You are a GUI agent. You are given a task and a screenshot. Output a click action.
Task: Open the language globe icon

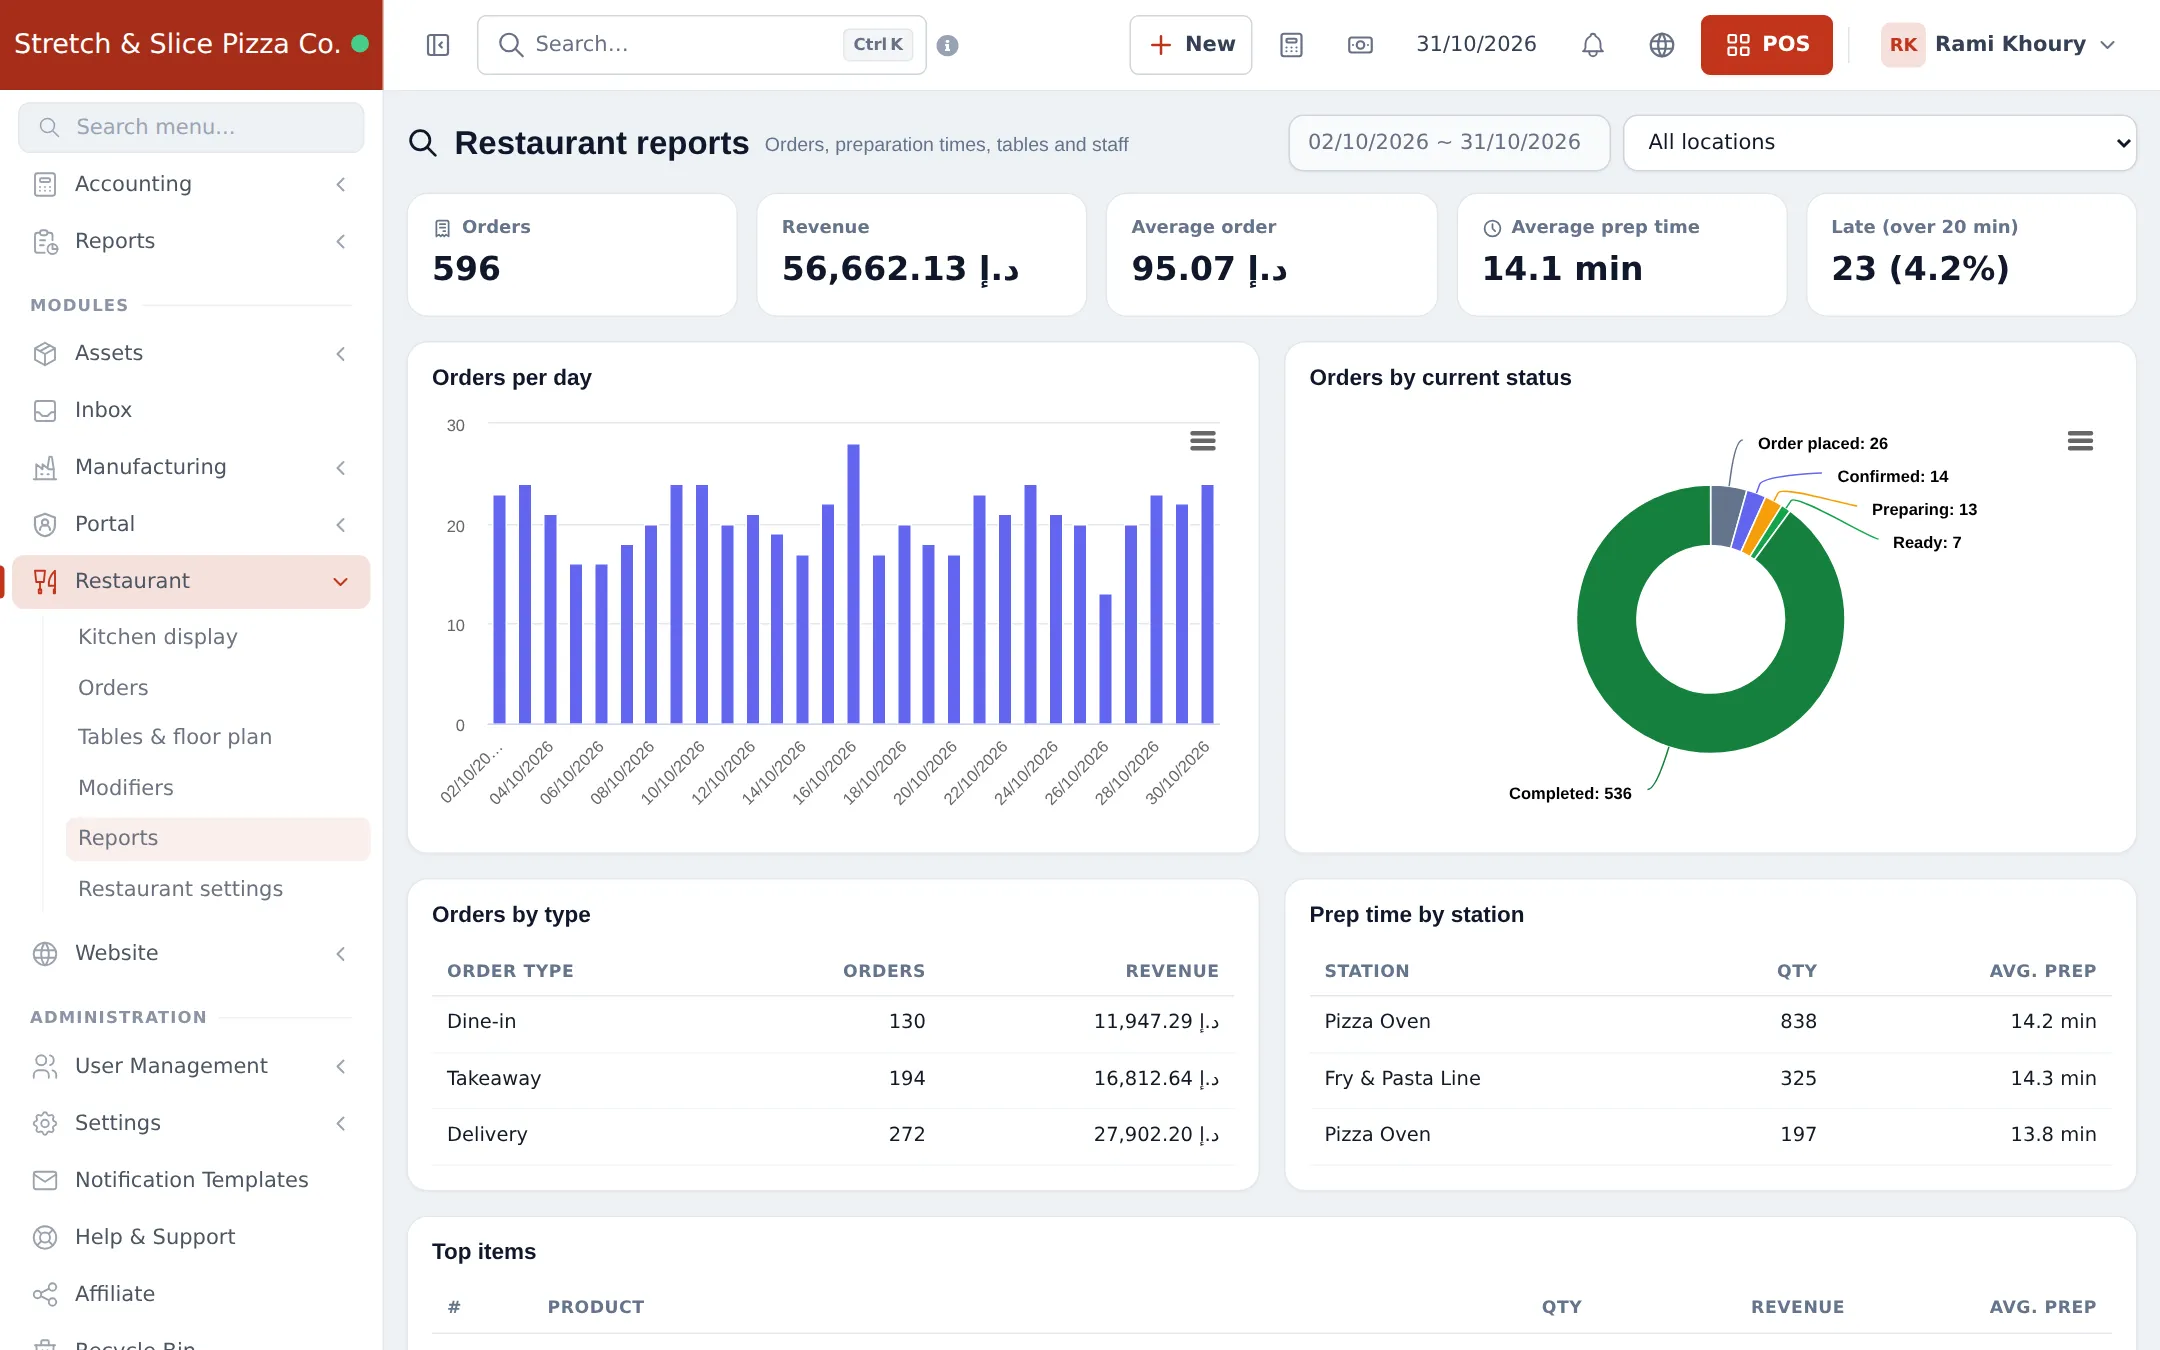click(1662, 45)
